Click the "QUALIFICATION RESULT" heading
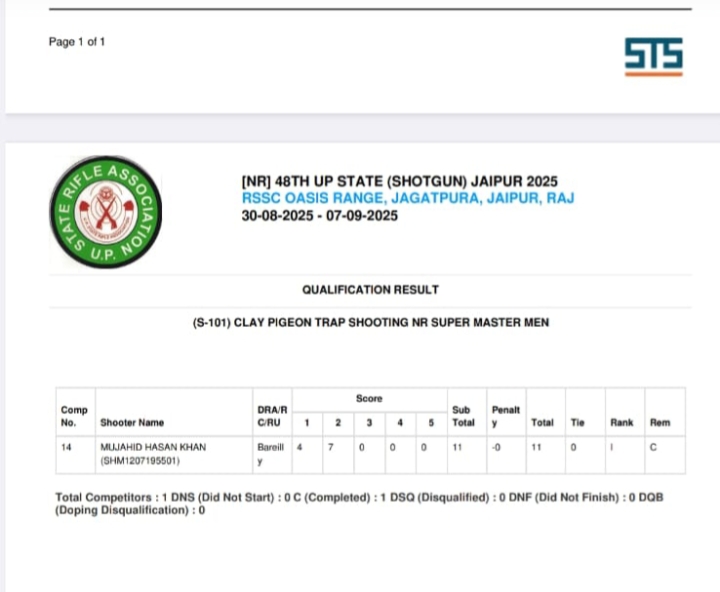The height and width of the screenshot is (592, 720). (370, 289)
